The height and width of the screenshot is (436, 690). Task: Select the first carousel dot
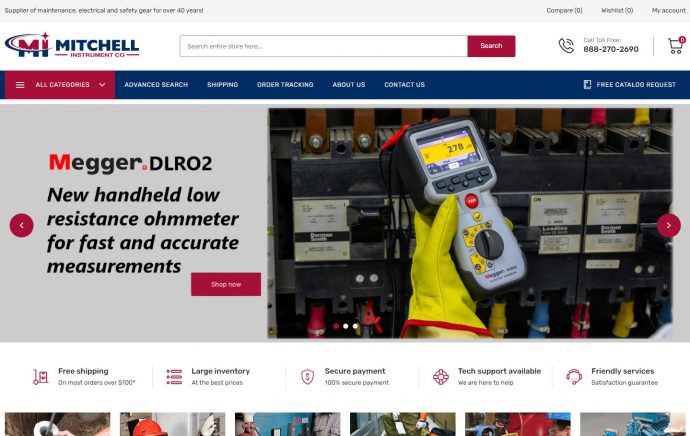(336, 326)
